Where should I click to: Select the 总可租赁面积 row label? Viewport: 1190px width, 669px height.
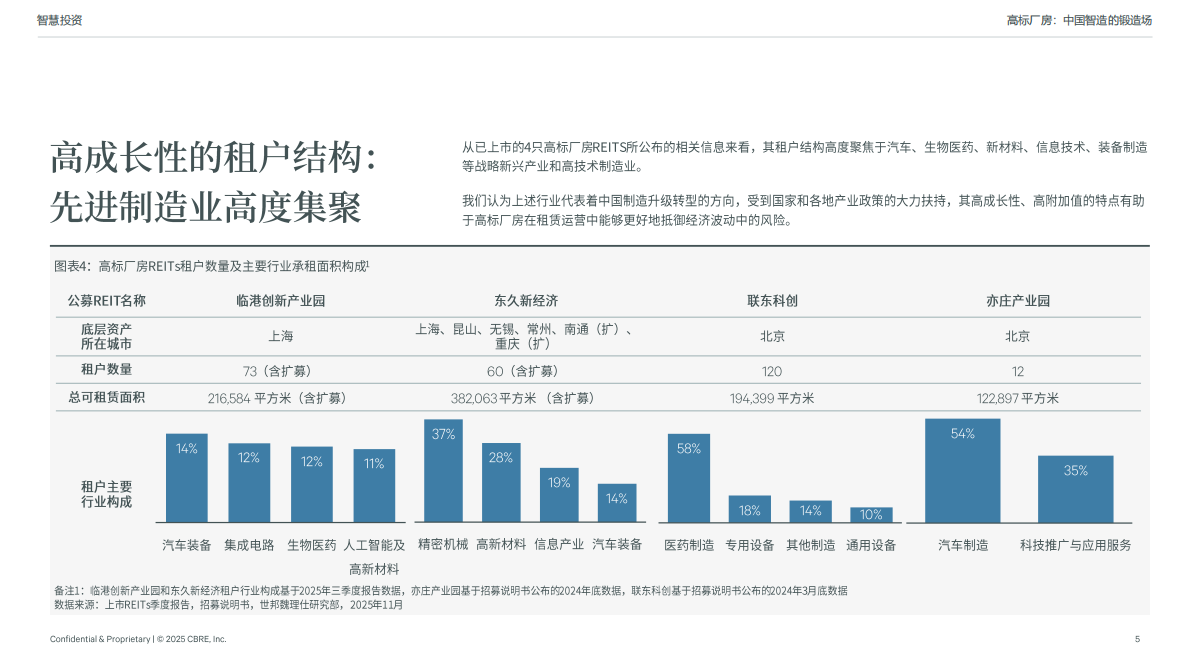[x=106, y=396]
